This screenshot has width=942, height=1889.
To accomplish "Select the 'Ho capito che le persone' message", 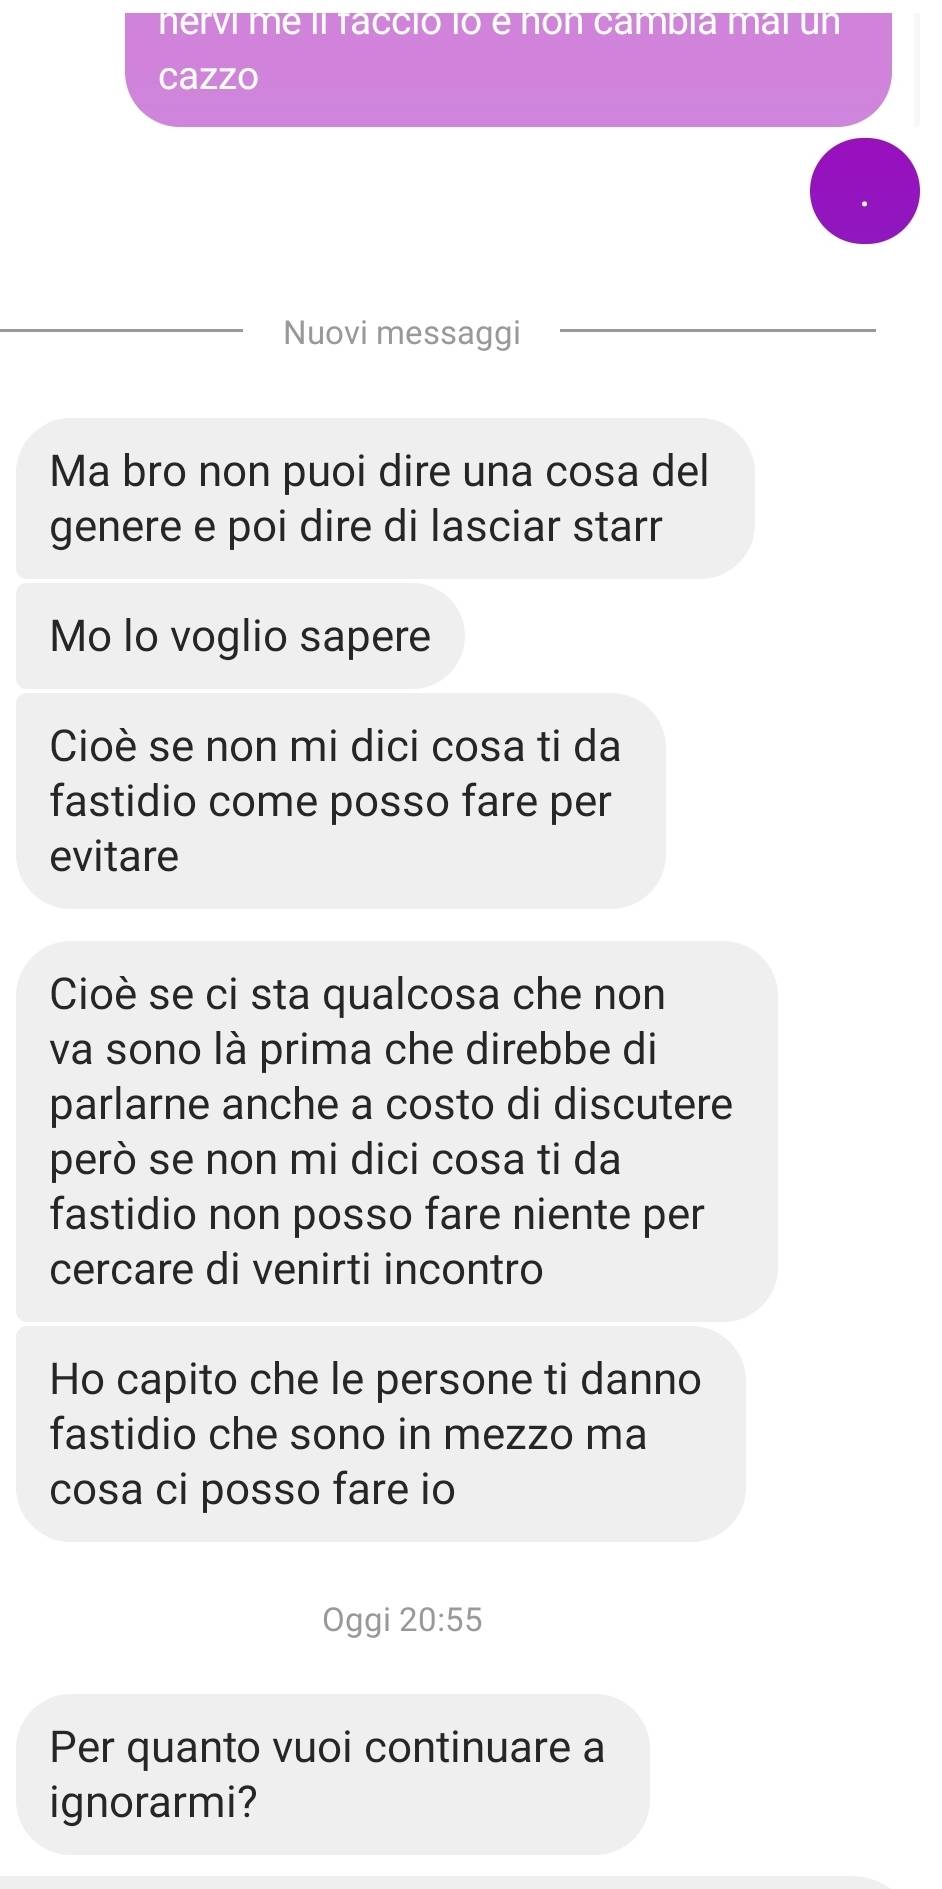I will 381,1434.
